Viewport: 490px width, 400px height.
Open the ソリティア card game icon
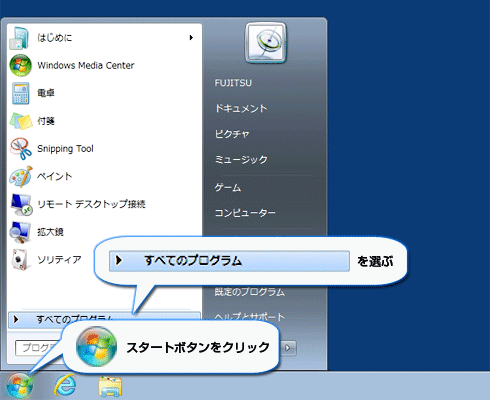coord(21,259)
